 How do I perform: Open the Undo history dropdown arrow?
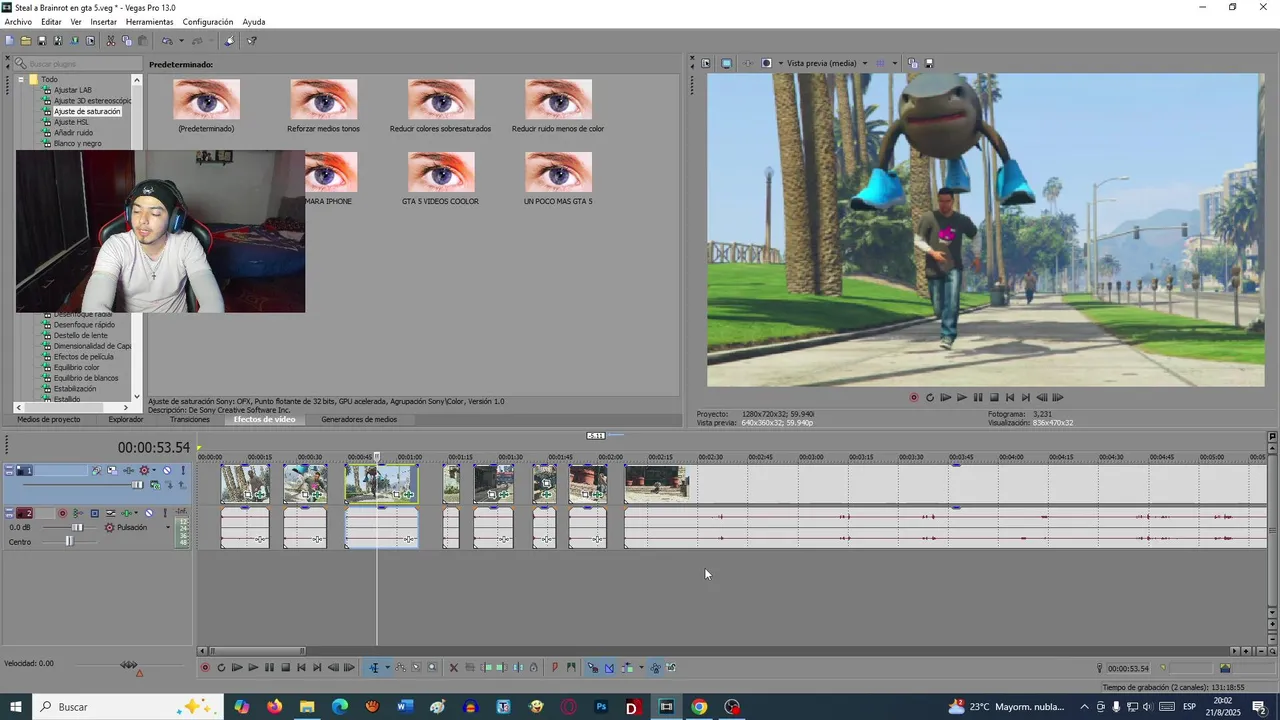181,41
